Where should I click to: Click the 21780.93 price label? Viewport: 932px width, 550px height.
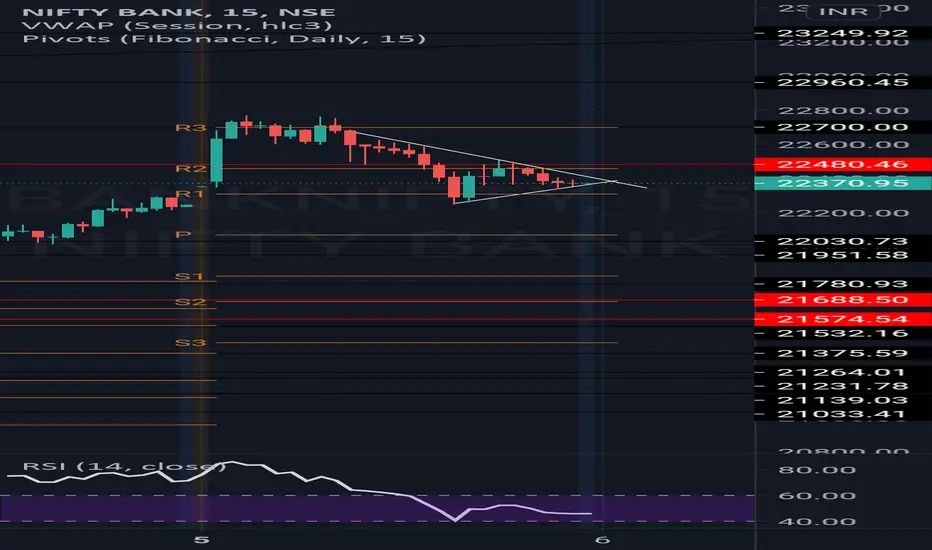(842, 284)
